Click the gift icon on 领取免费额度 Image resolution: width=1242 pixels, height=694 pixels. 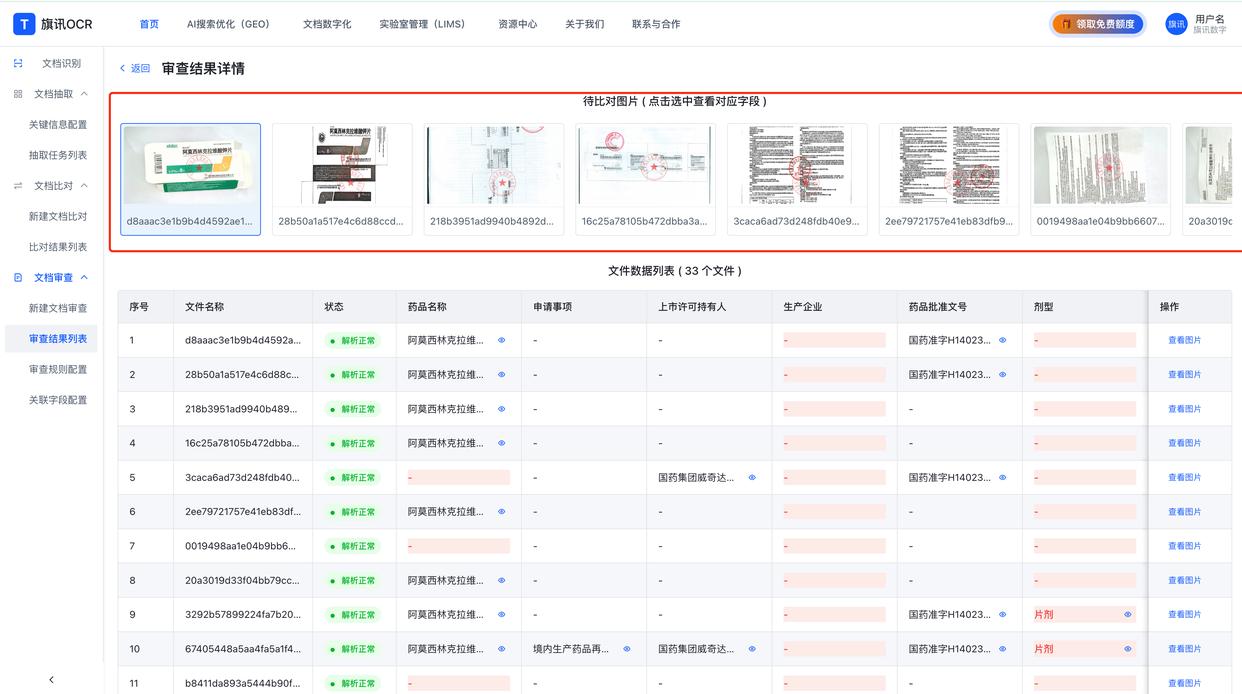1067,24
